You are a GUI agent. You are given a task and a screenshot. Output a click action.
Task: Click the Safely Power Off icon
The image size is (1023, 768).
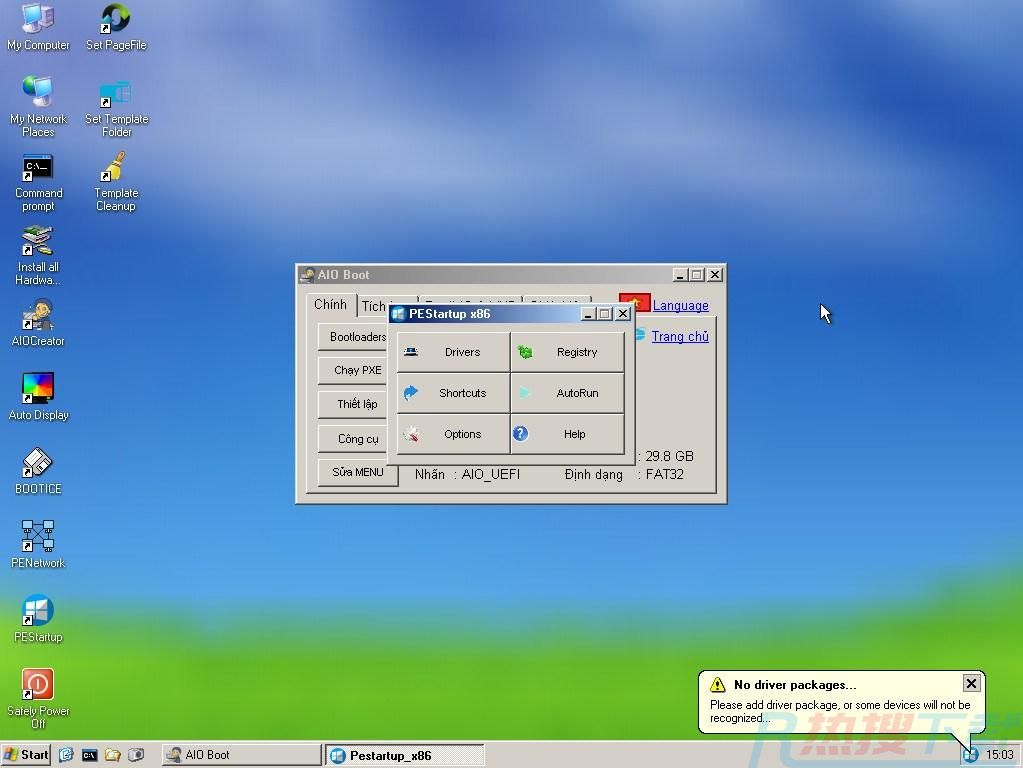[x=38, y=698]
